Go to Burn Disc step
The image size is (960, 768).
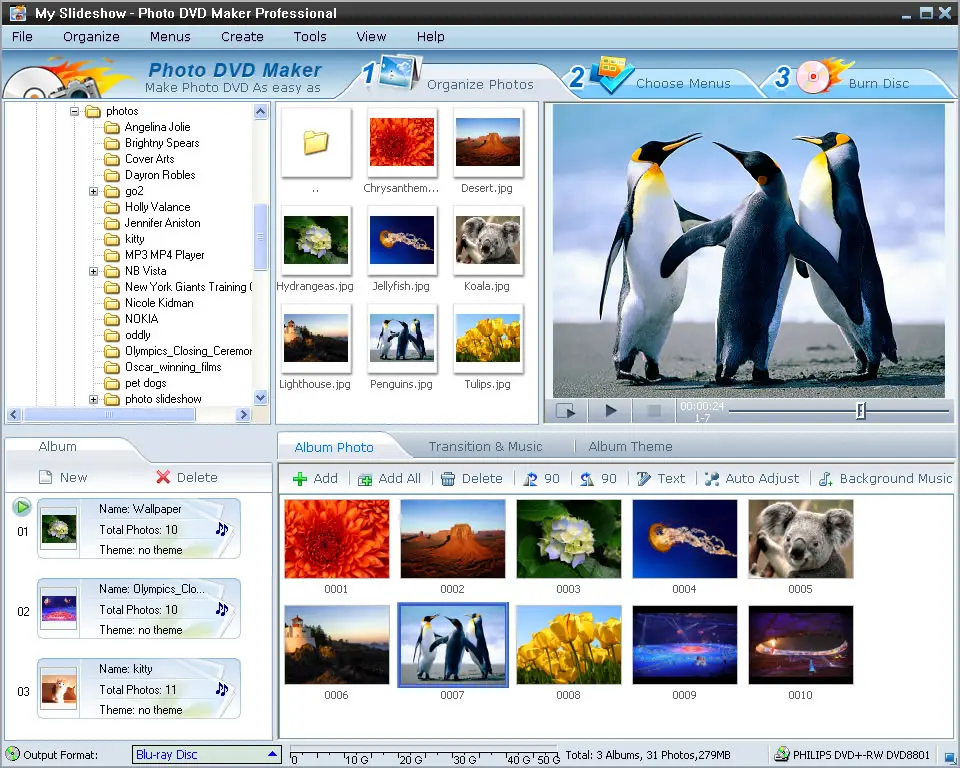click(x=877, y=84)
